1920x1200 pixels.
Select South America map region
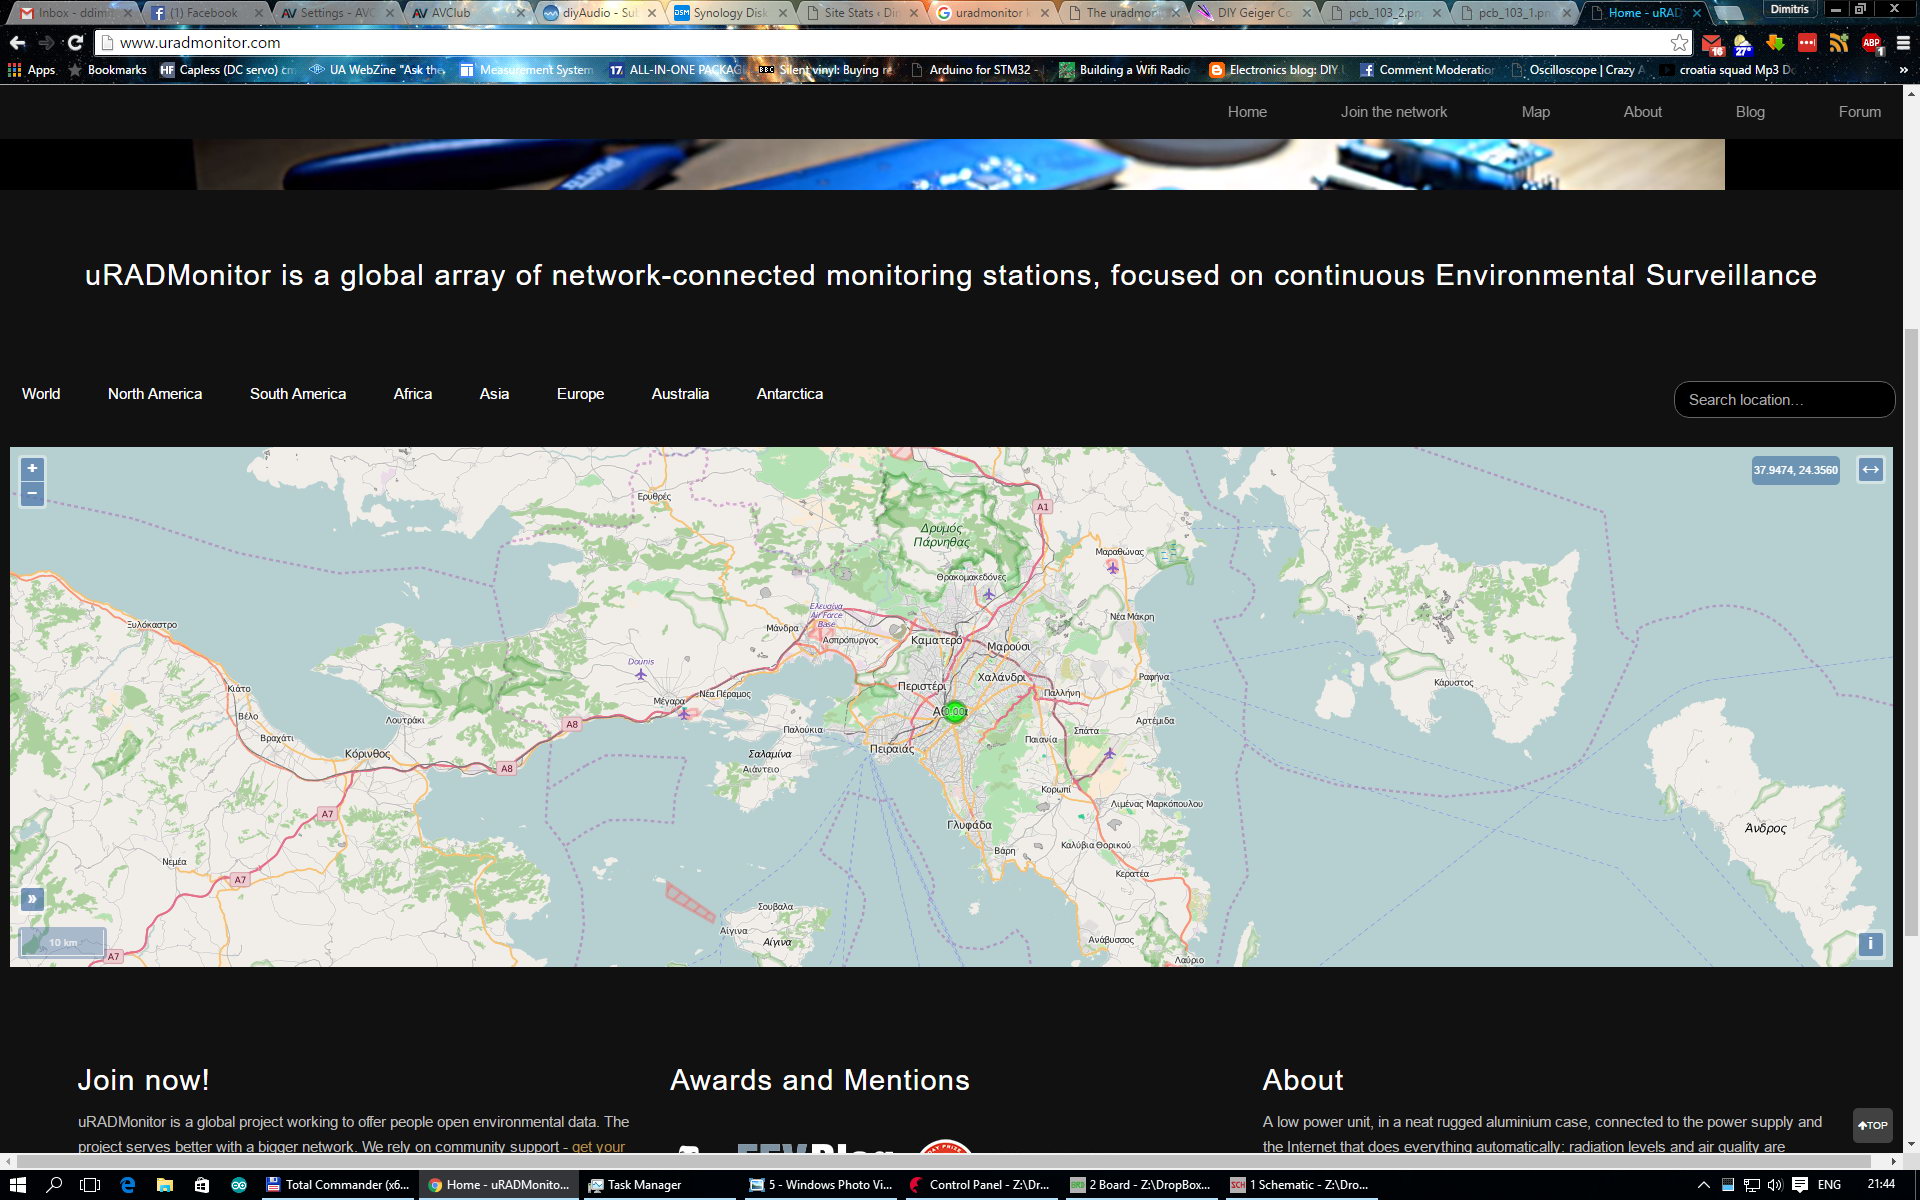click(298, 394)
